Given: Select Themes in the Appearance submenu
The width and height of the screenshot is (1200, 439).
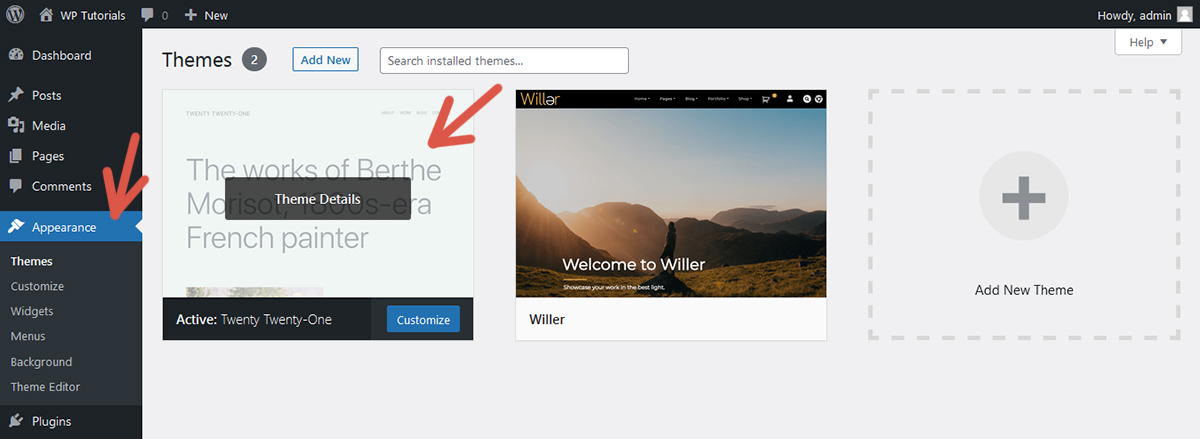Looking at the screenshot, I should [x=32, y=261].
